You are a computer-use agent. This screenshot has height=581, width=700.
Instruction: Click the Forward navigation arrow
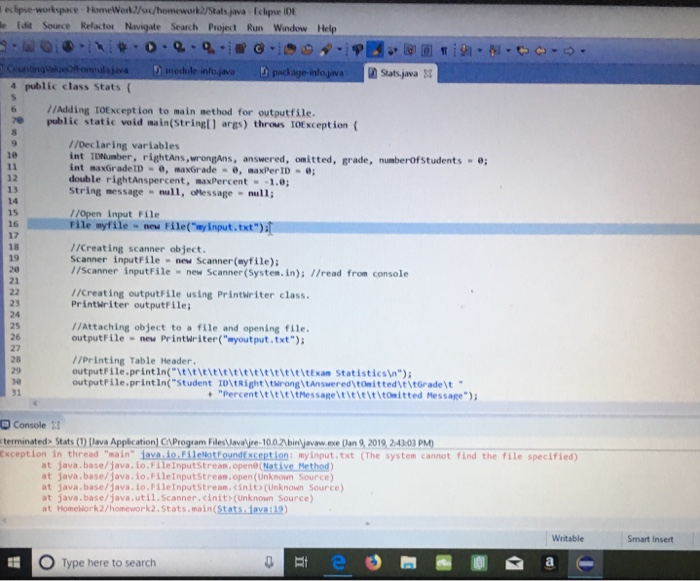click(569, 51)
